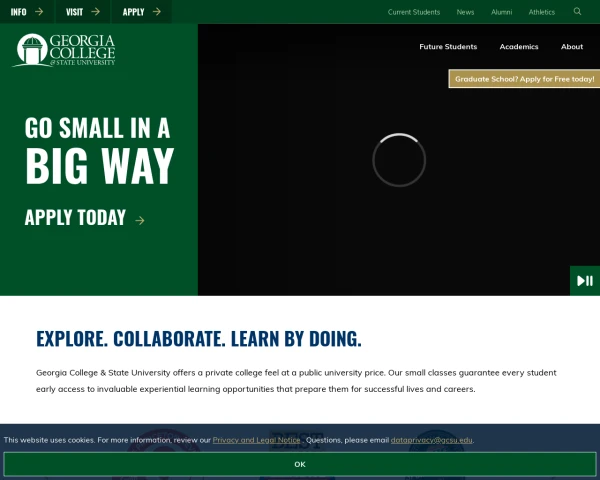The width and height of the screenshot is (600, 480).
Task: Visit the Alumni page
Action: point(501,12)
